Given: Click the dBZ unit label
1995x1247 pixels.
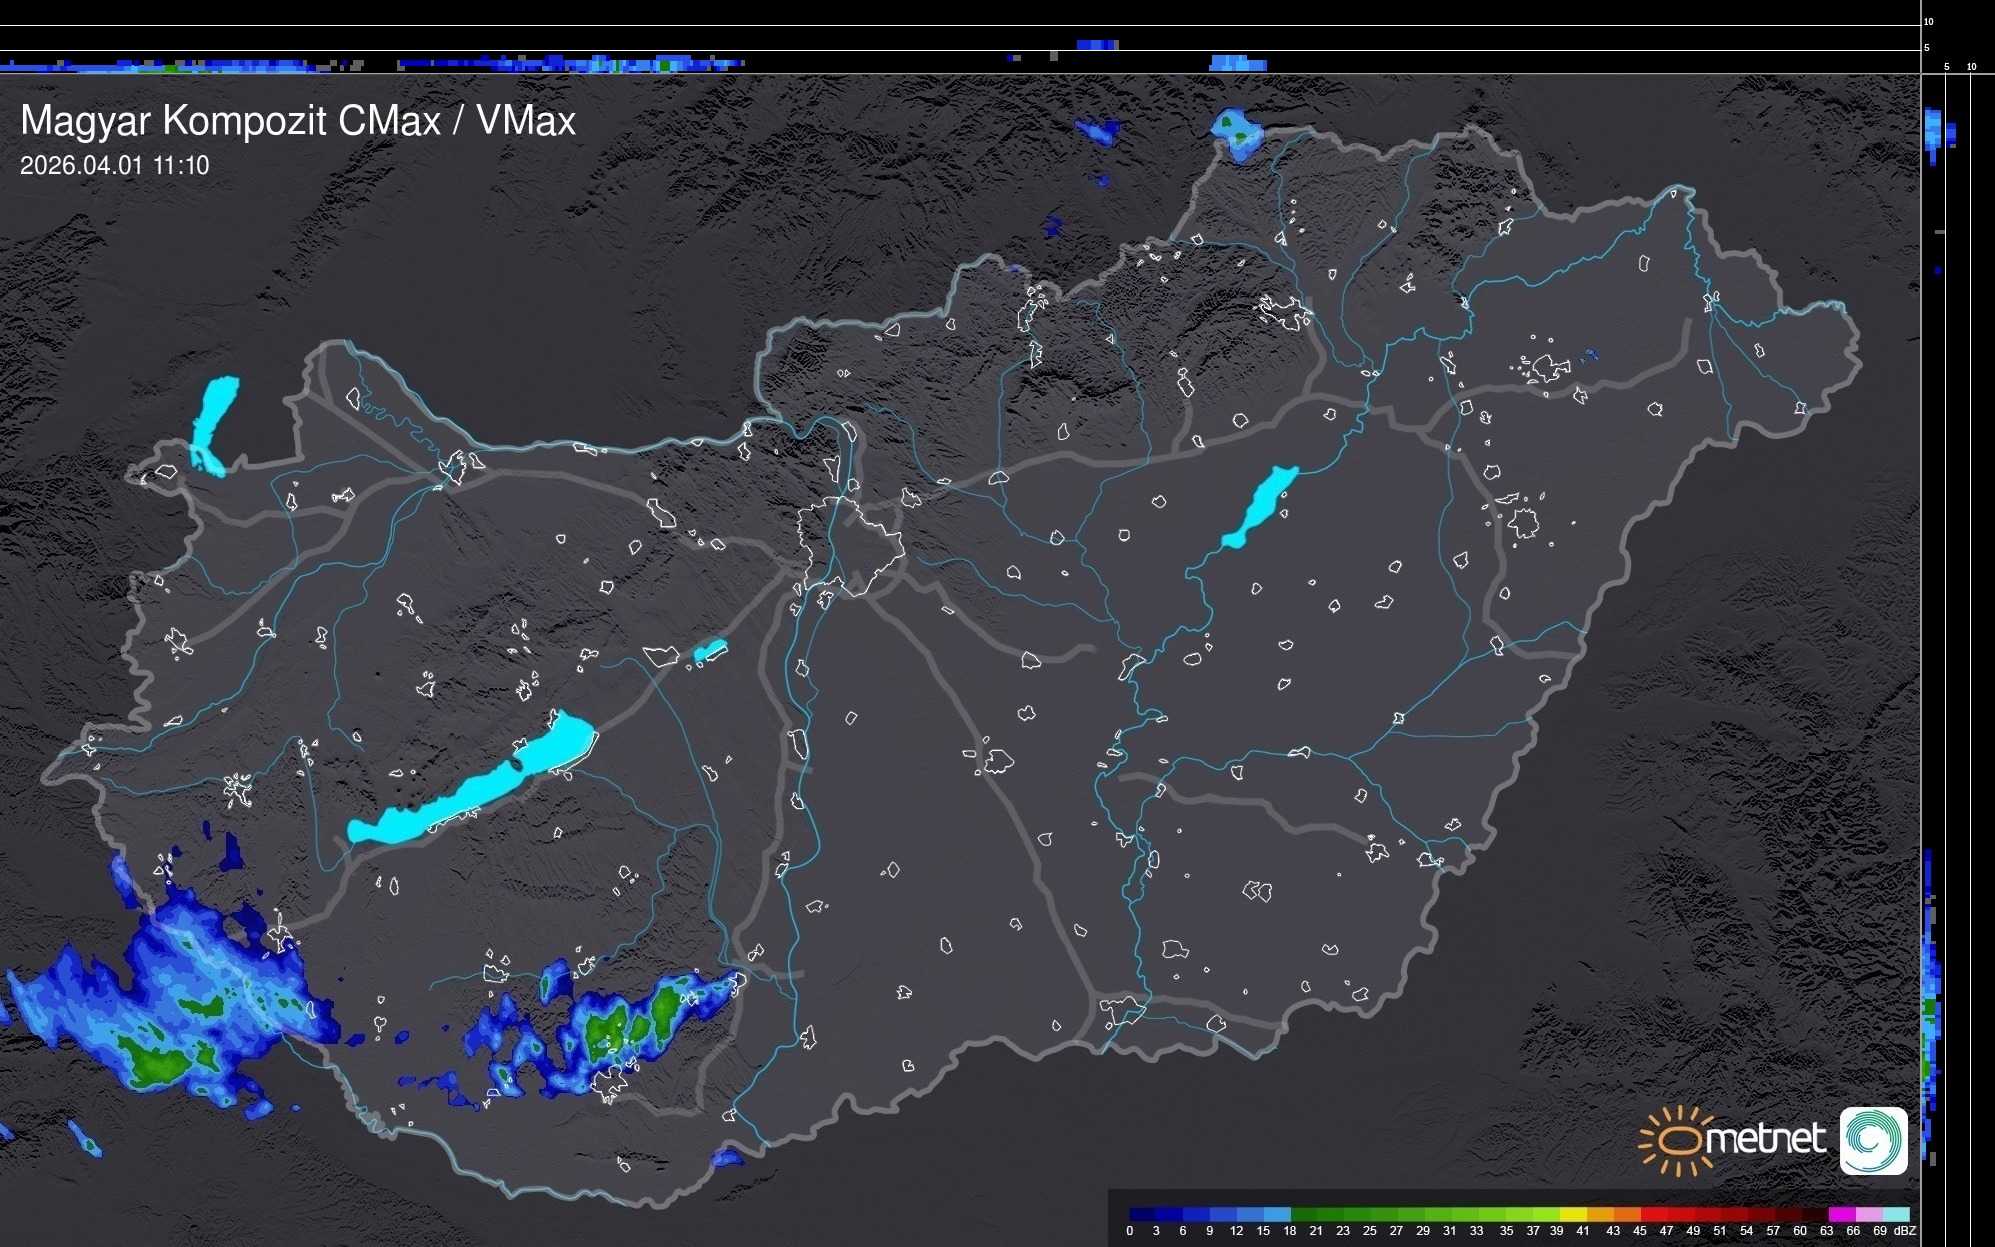Looking at the screenshot, I should click(x=1904, y=1231).
